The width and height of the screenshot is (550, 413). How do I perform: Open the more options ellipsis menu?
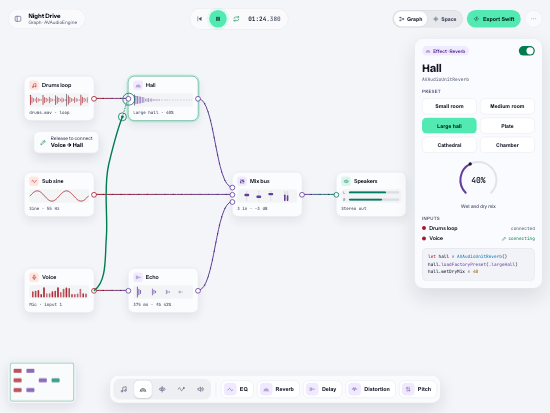click(533, 19)
